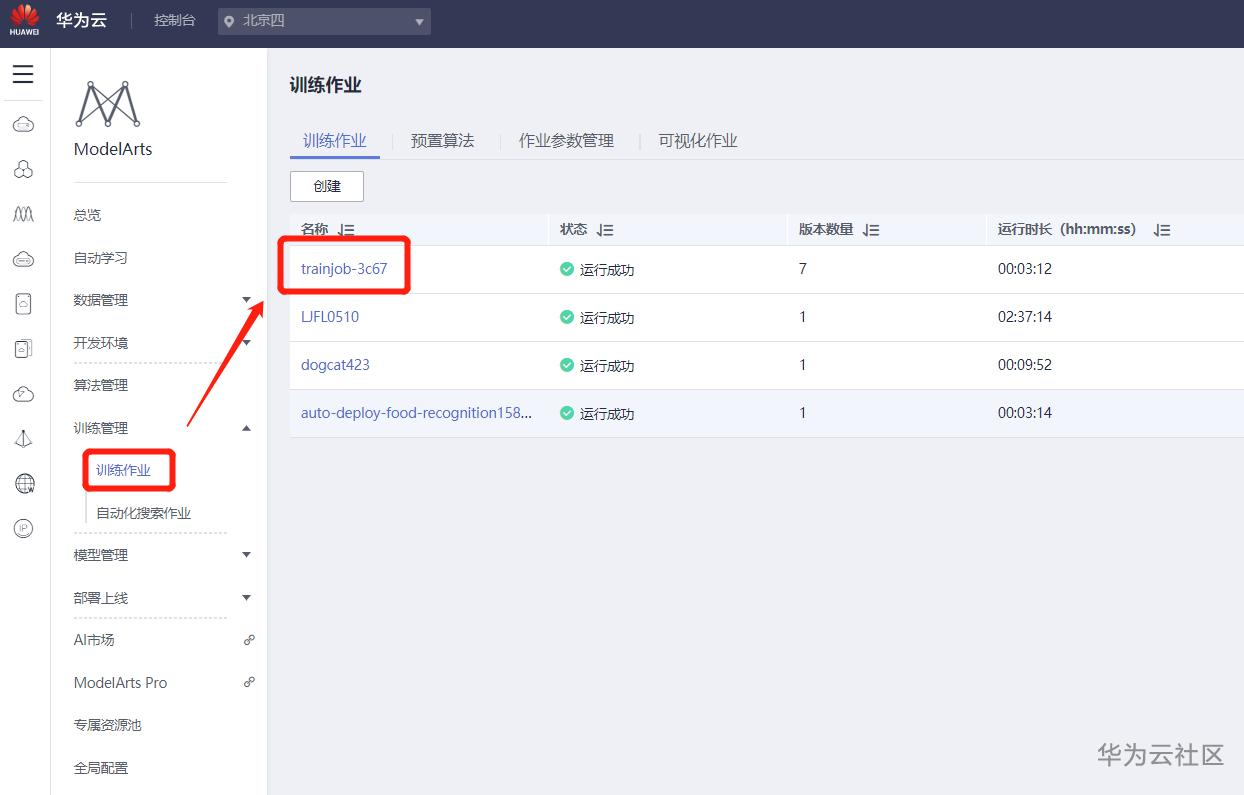Open AI市场 external link icon
This screenshot has height=795, width=1244.
point(249,640)
